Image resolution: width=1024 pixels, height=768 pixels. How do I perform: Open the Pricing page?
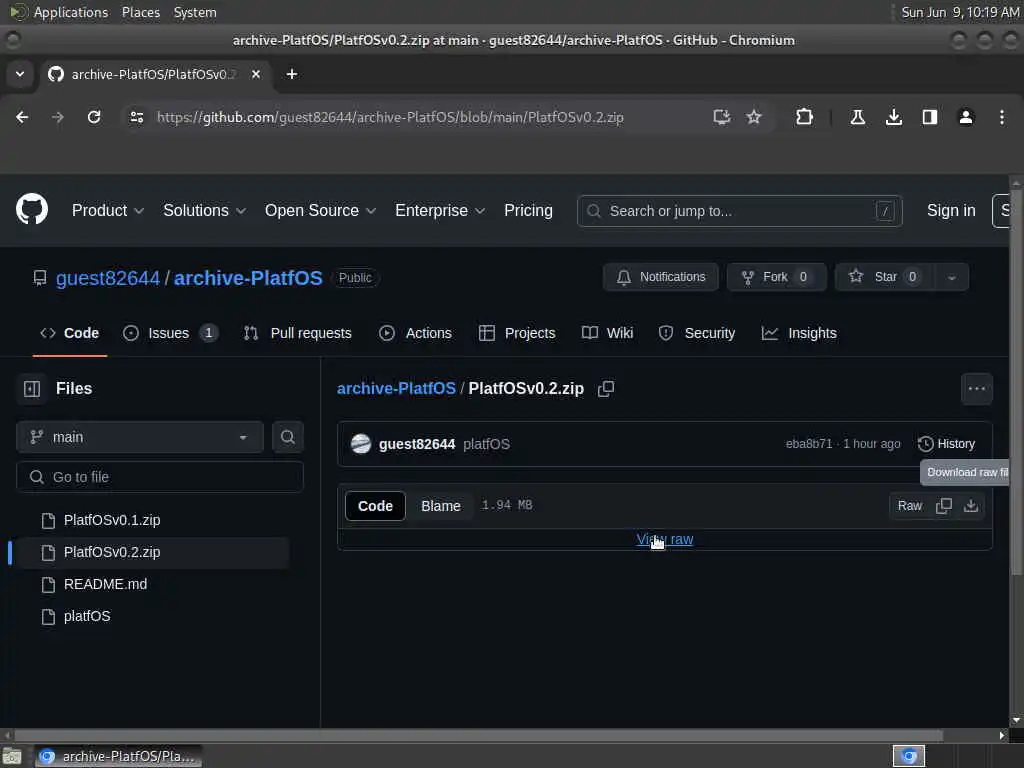click(528, 210)
